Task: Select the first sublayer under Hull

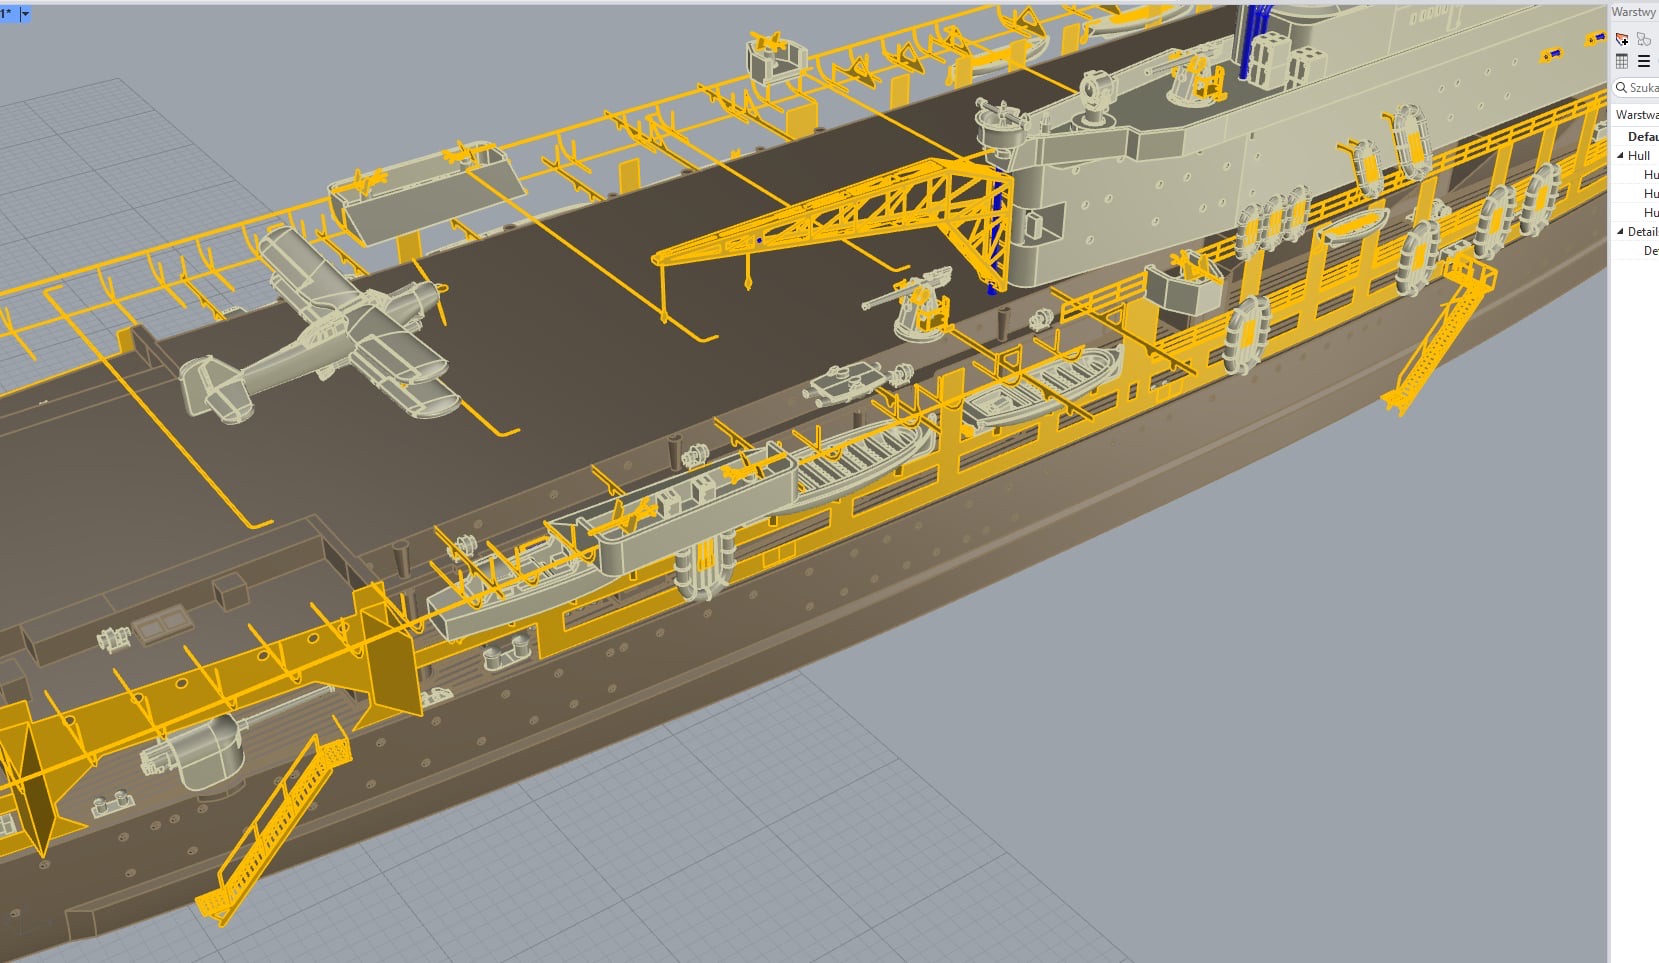Action: [x=1635, y=174]
